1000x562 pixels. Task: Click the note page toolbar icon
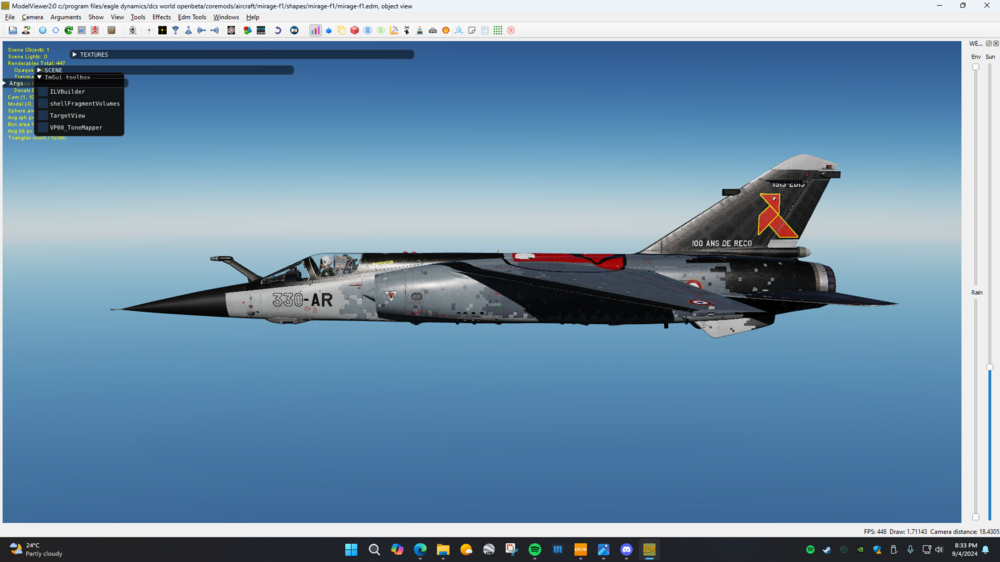point(472,30)
